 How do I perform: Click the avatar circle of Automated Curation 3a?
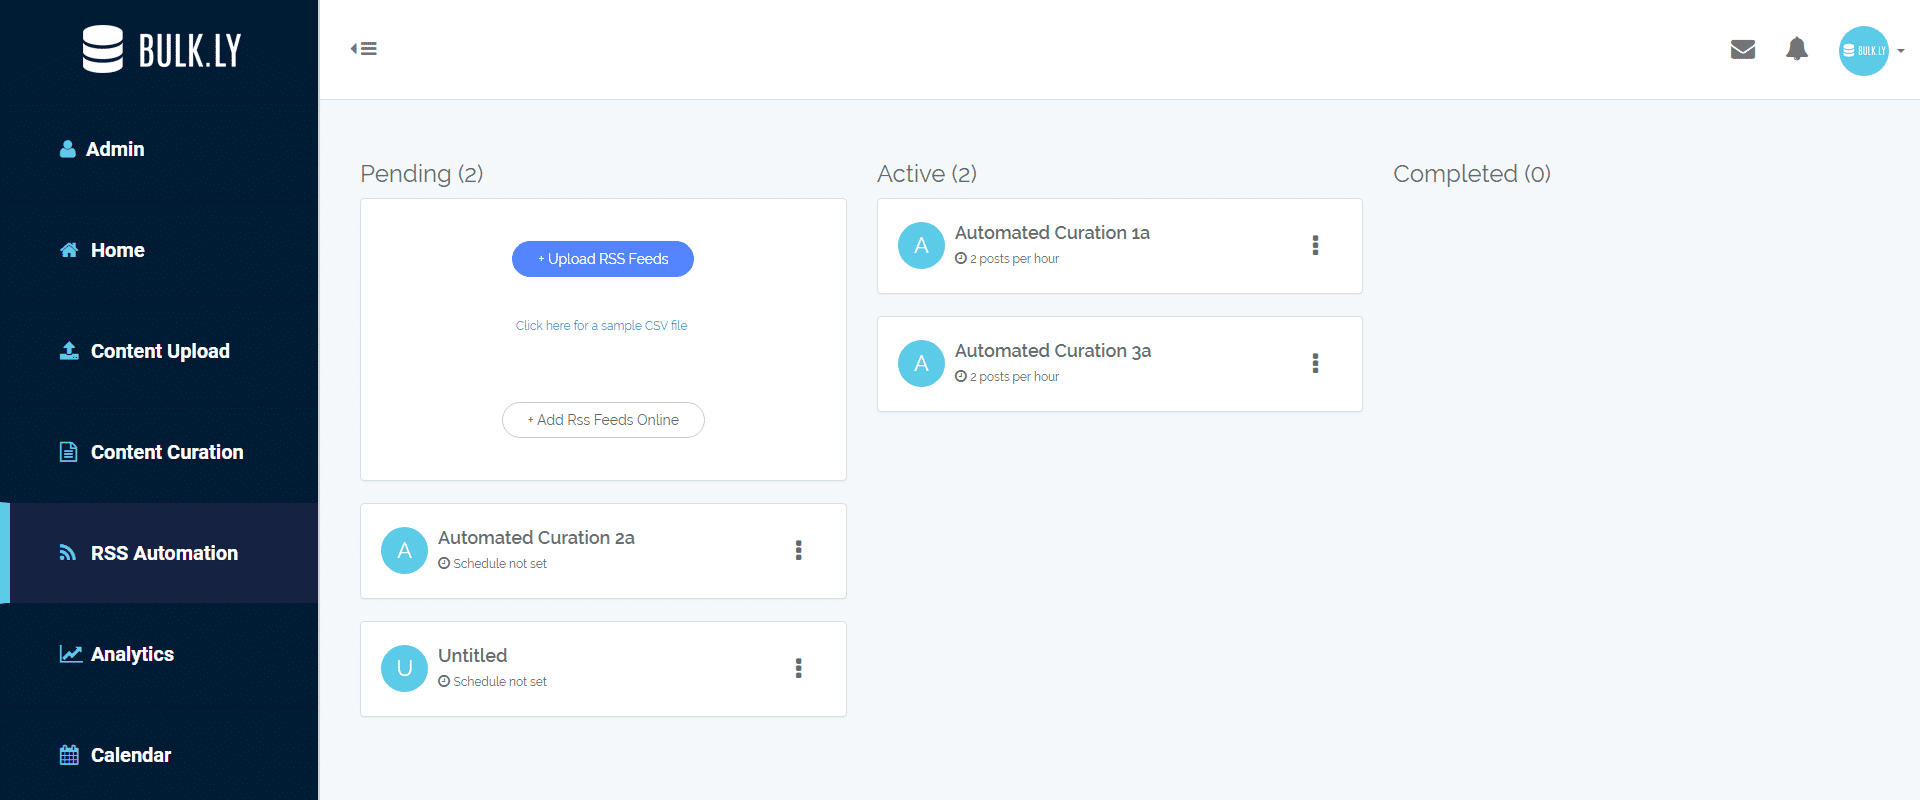921,364
